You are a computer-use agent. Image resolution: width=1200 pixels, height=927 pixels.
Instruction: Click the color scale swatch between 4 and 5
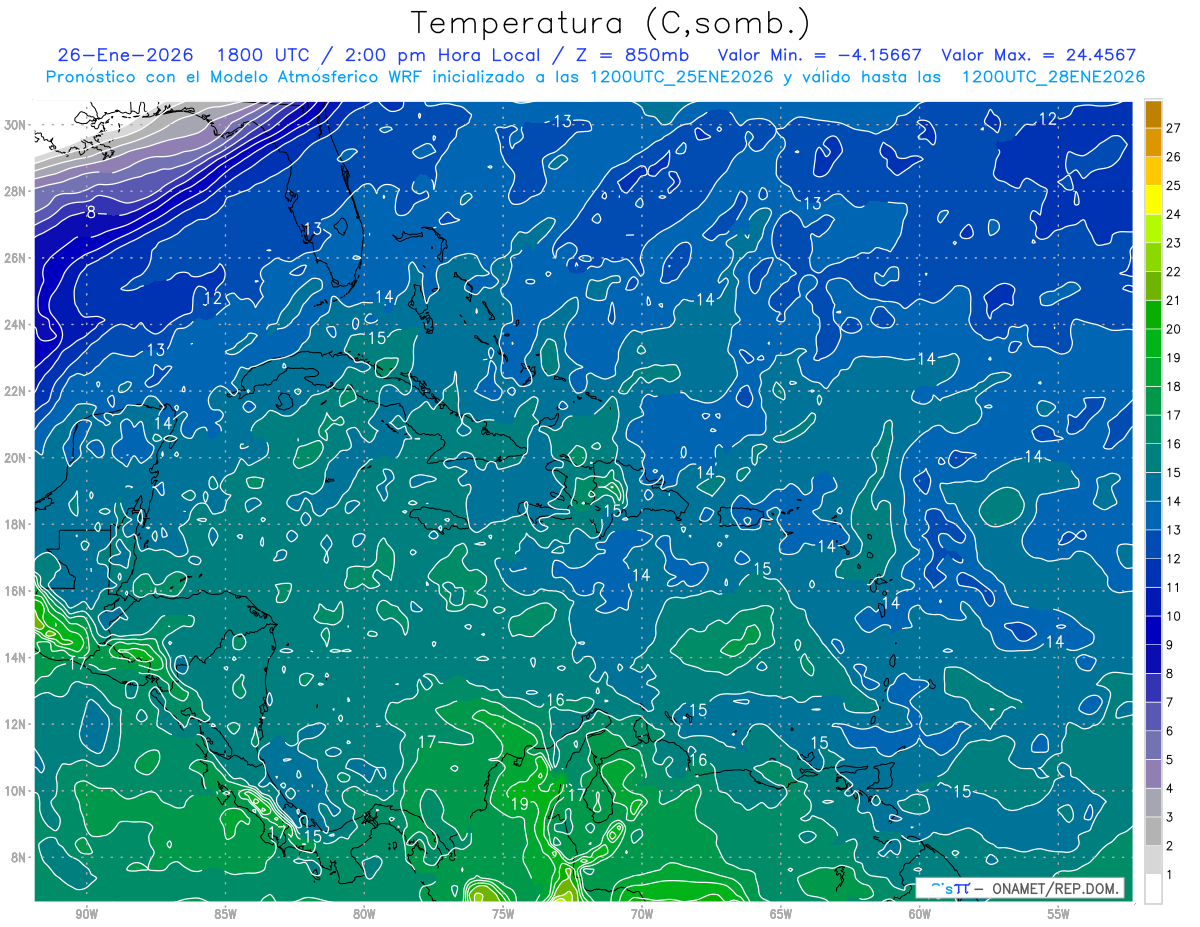pos(1153,774)
